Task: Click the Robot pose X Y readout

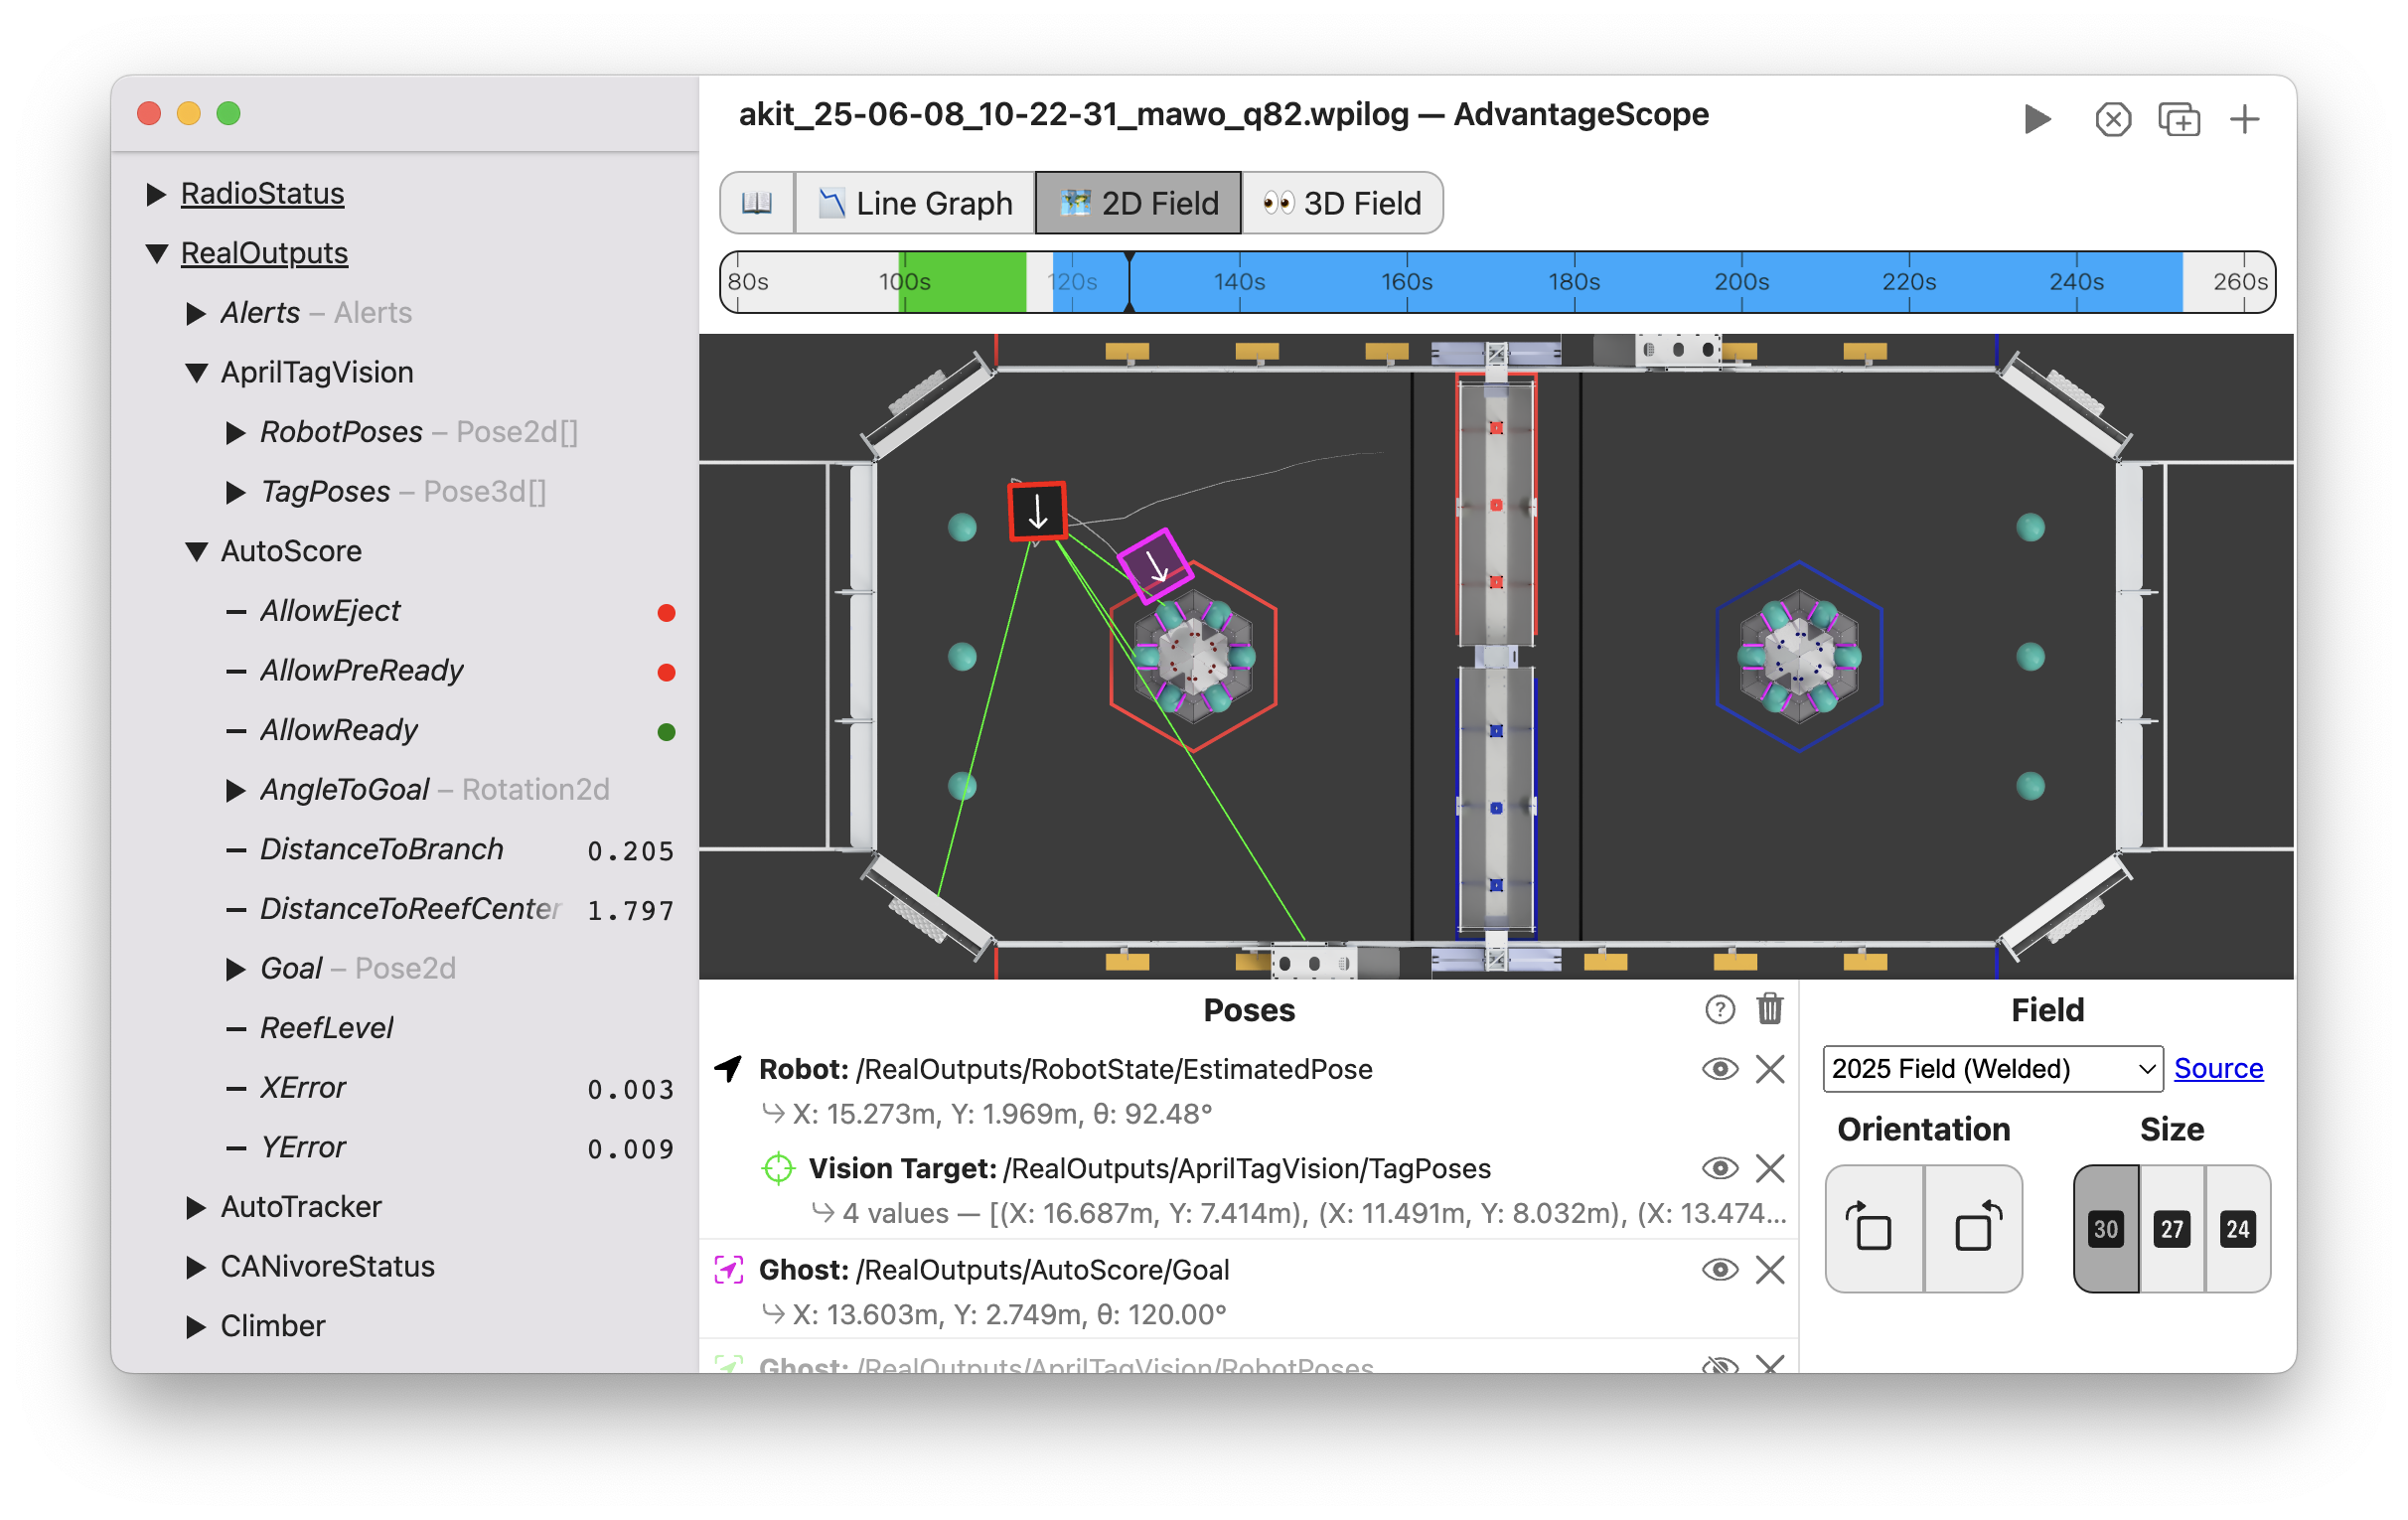Action: [1002, 1115]
